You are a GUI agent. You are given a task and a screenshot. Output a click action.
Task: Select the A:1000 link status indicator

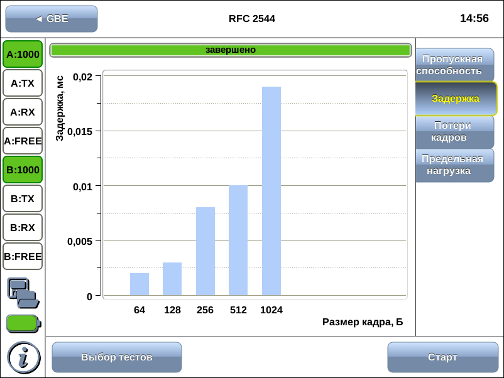[23, 54]
